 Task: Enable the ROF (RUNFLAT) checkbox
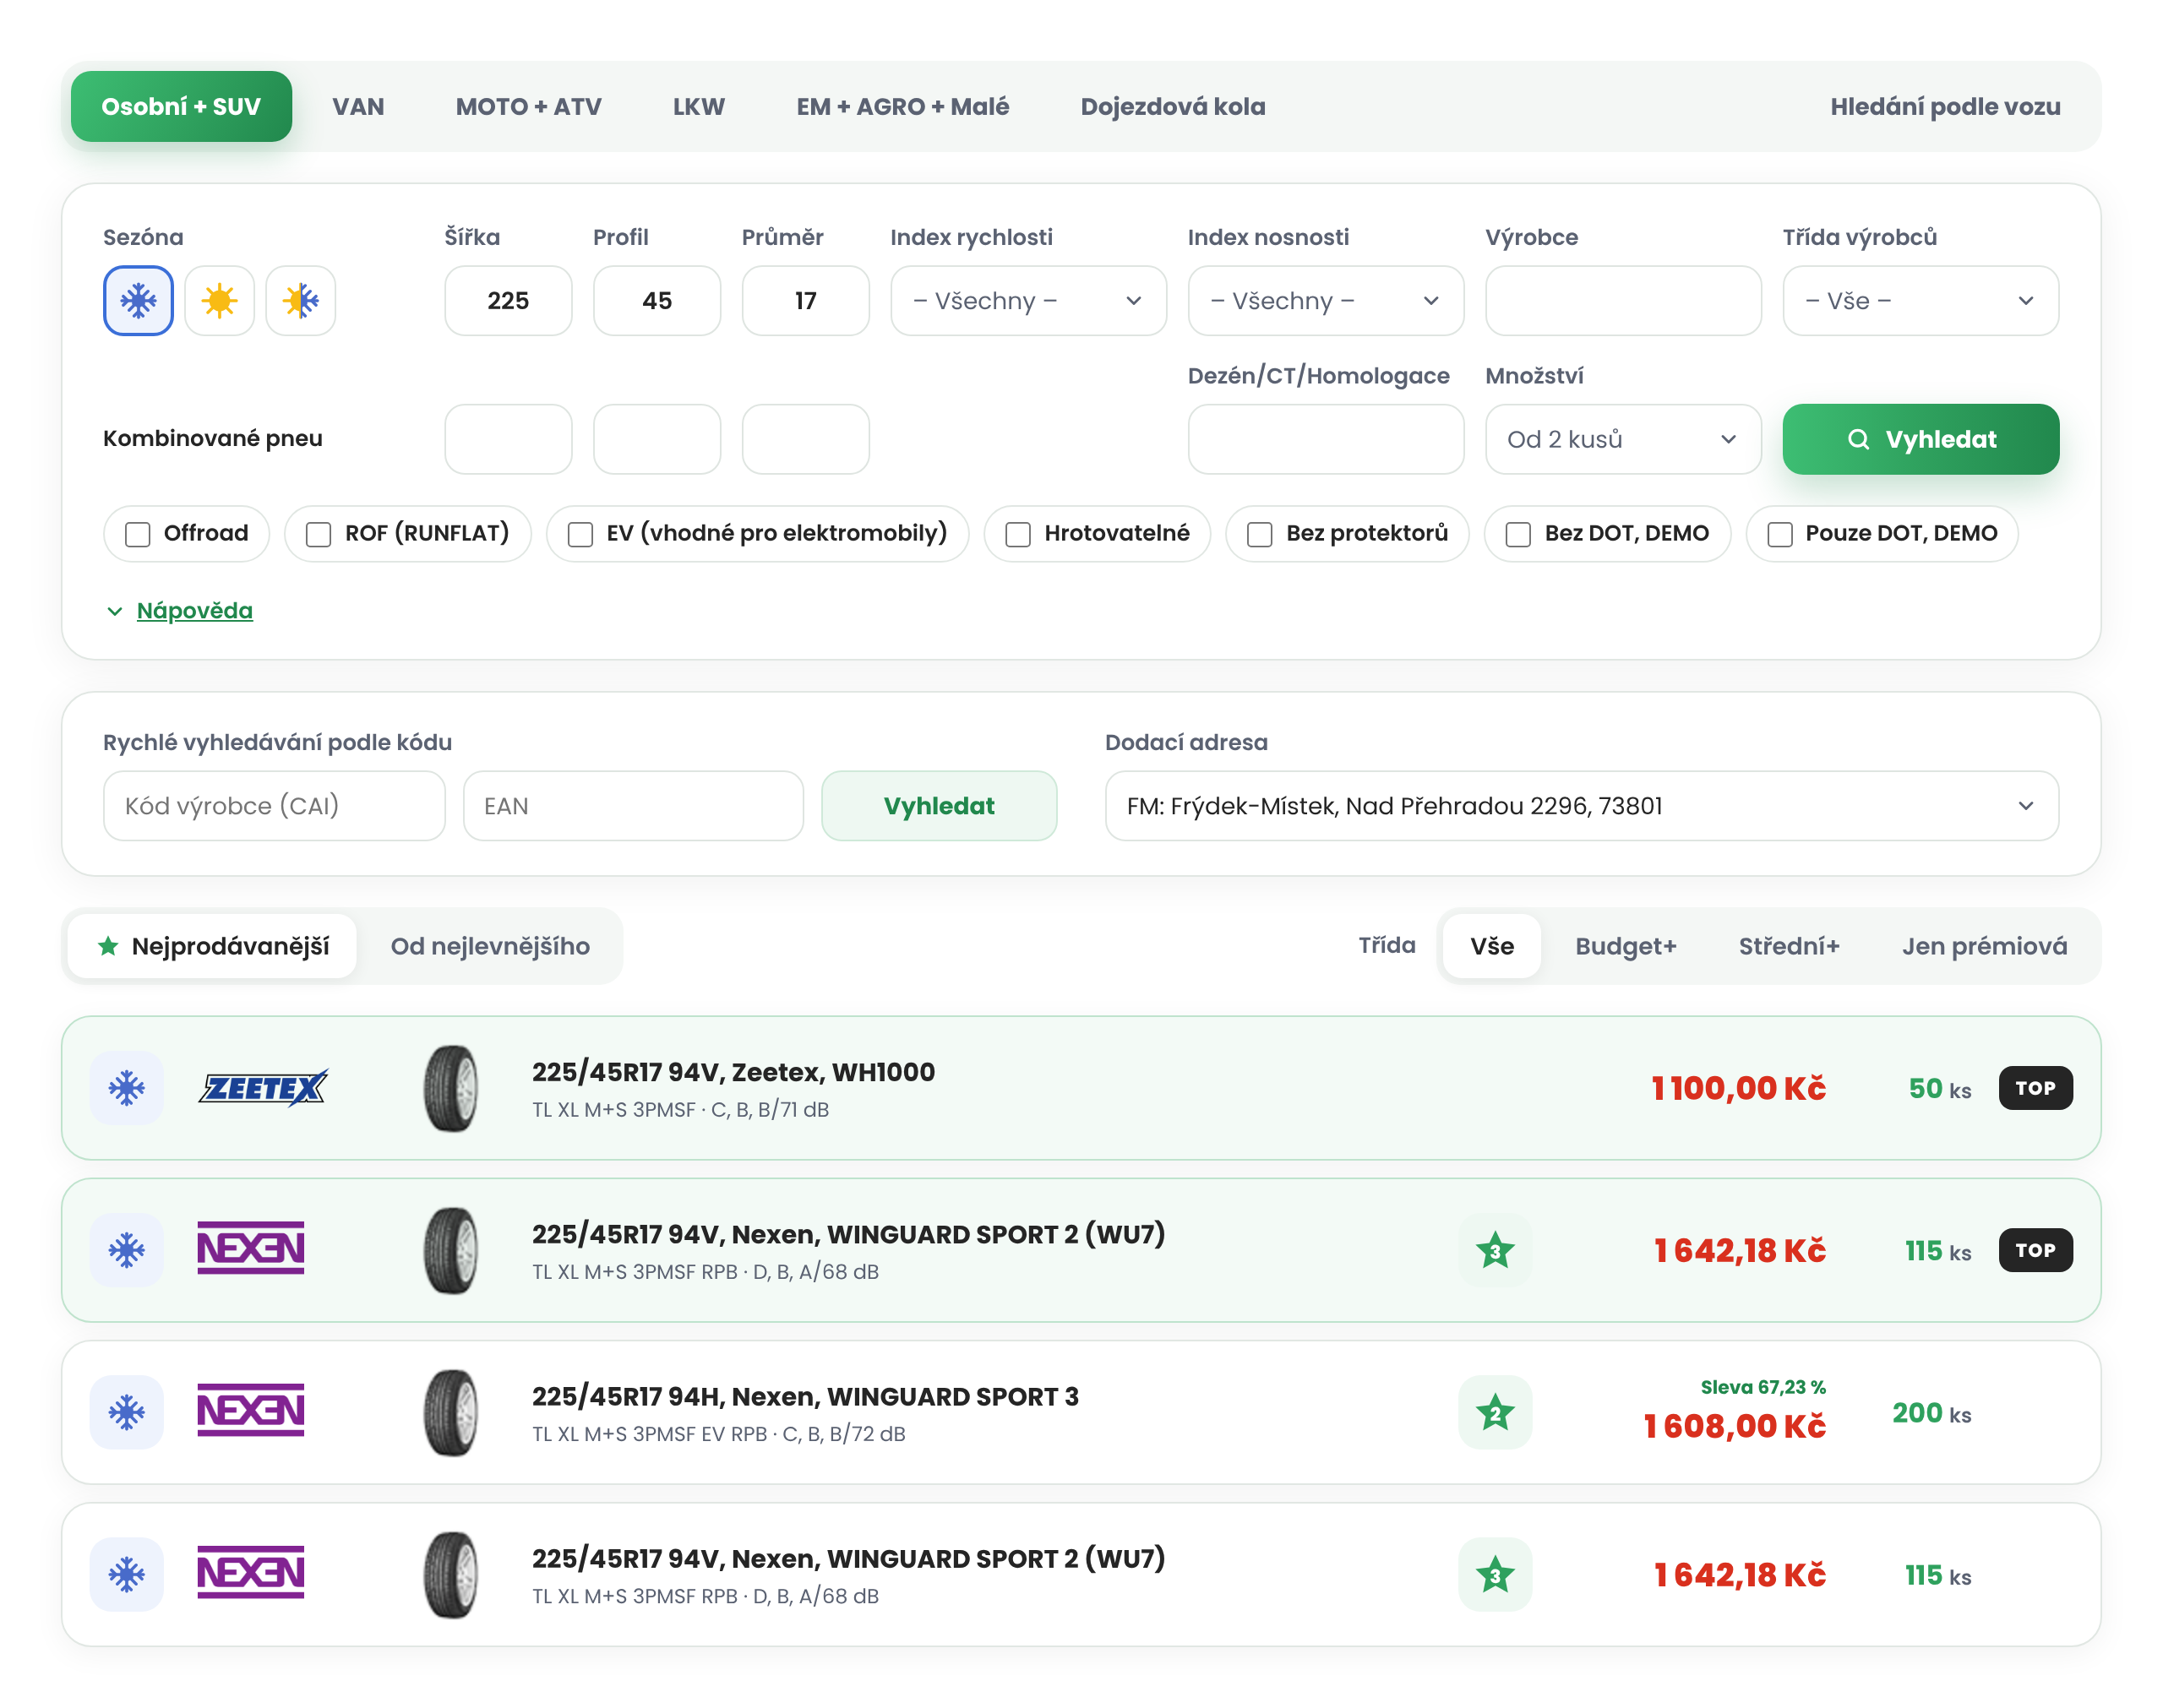click(319, 534)
